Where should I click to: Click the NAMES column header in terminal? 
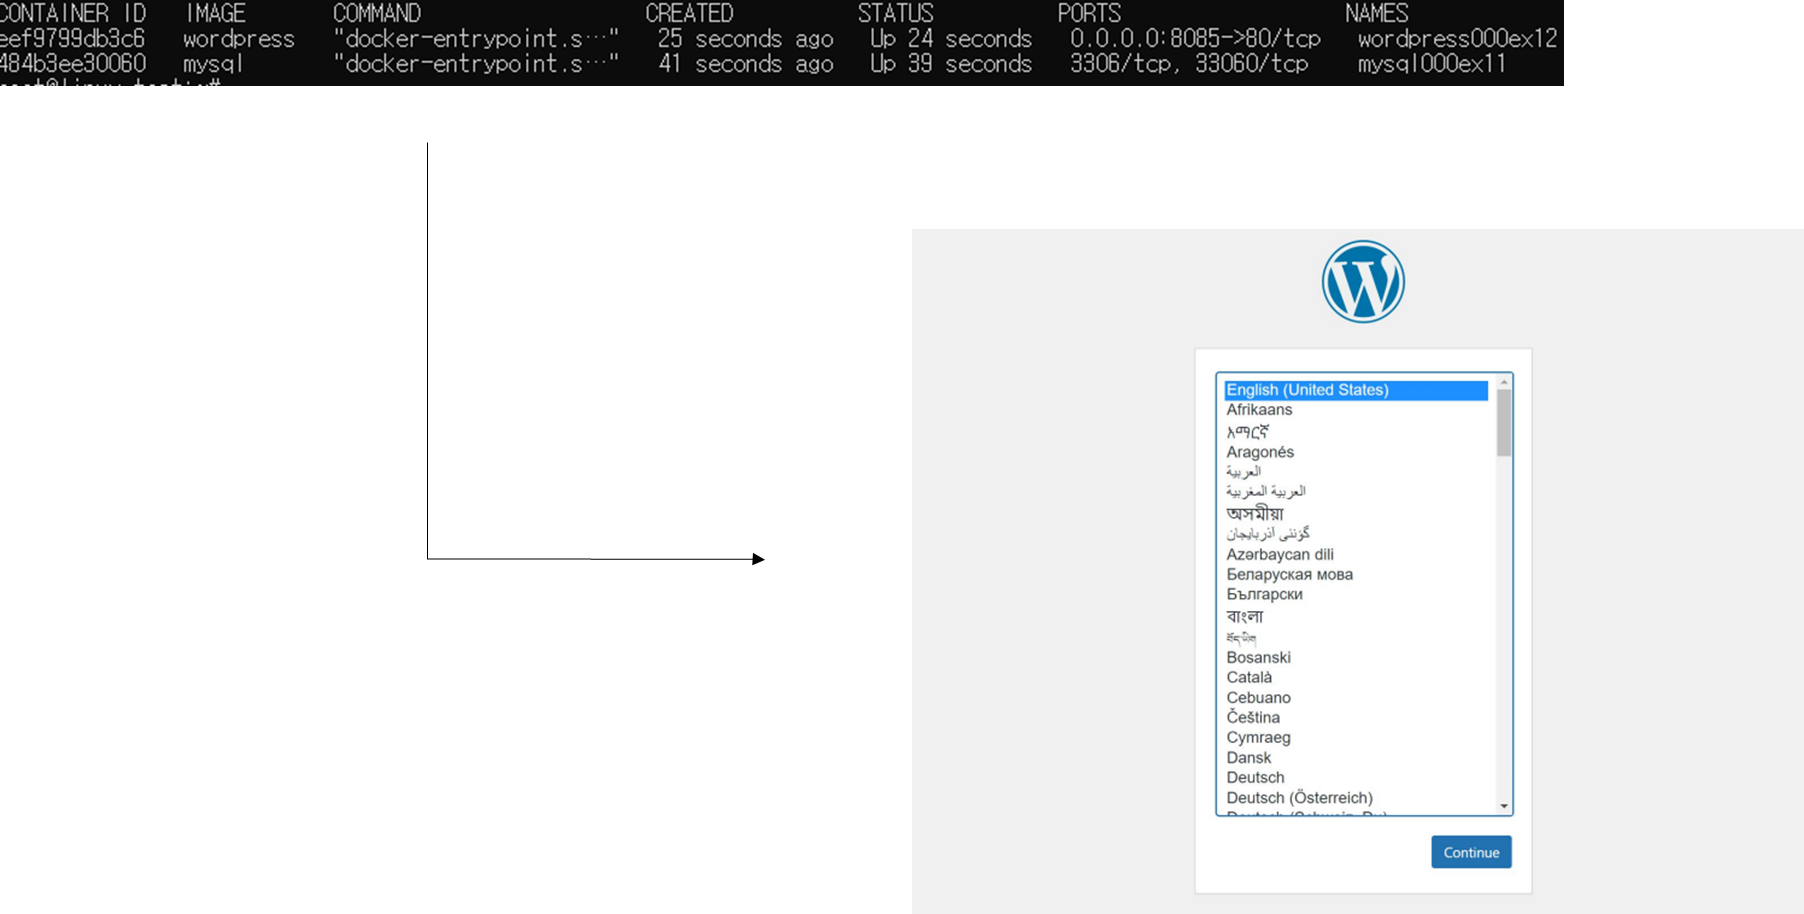pos(1376,13)
